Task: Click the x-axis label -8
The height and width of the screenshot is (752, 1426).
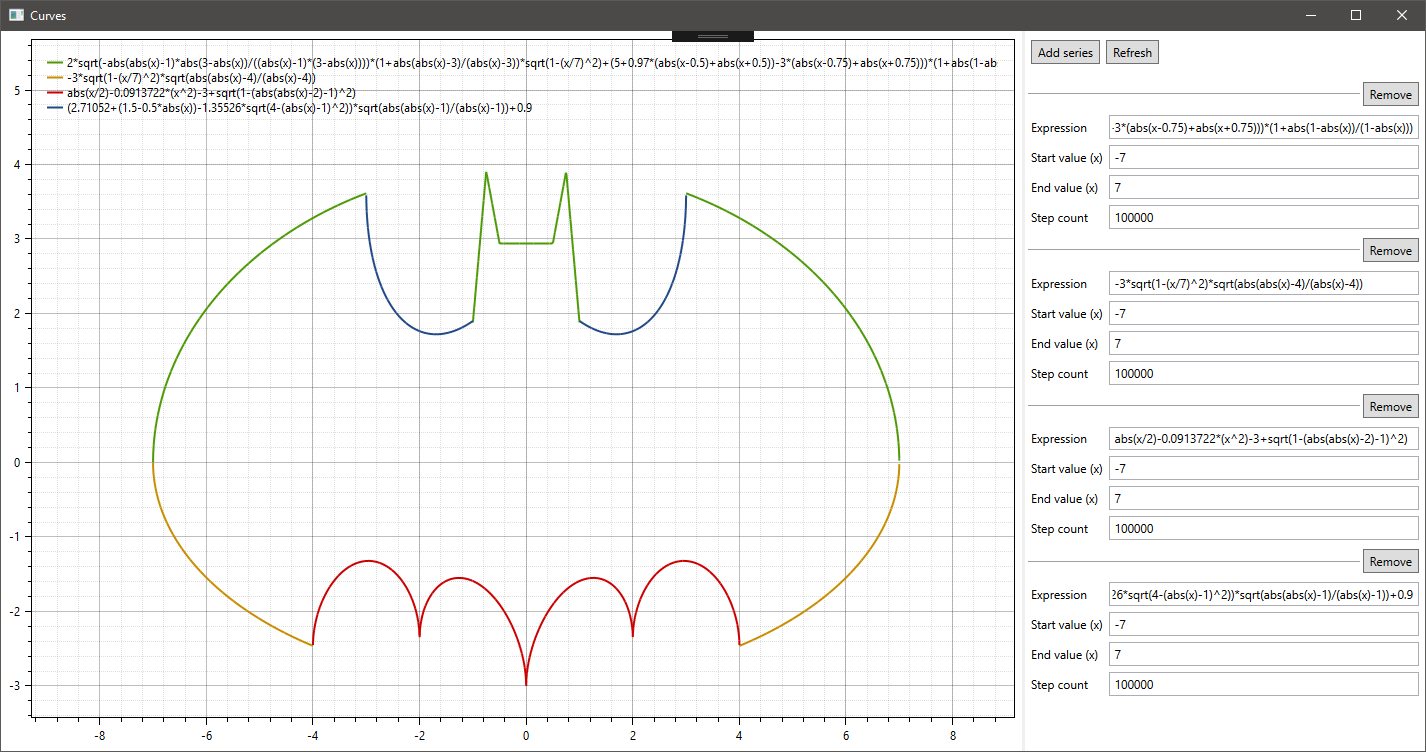Action: coord(99,735)
